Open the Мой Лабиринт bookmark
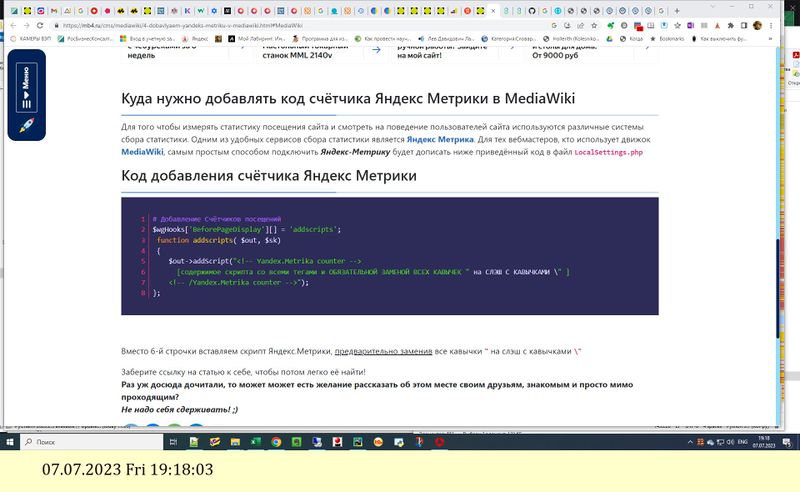Image resolution: width=800 pixels, height=492 pixels. [x=257, y=38]
